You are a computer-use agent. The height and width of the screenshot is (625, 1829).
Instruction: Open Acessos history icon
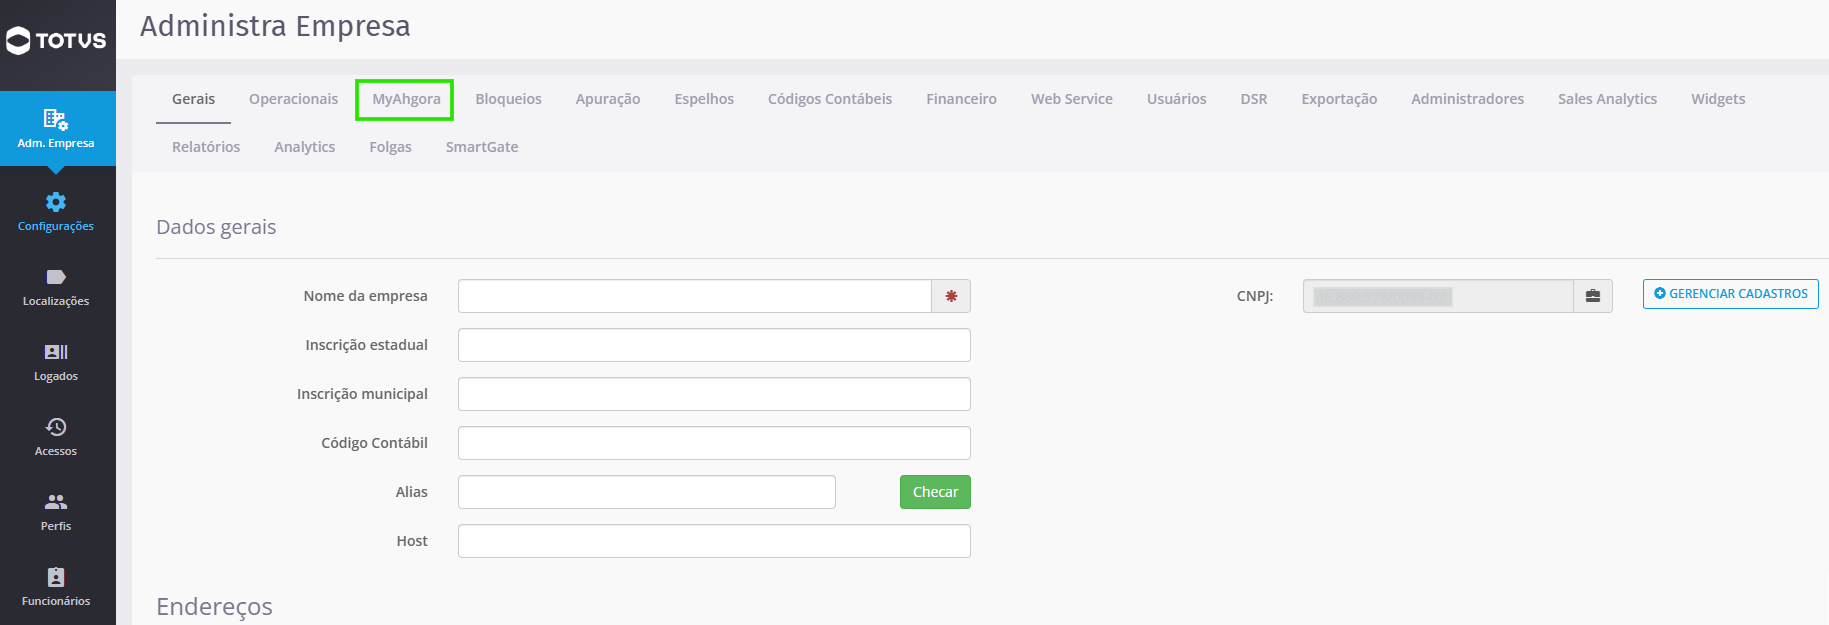pyautogui.click(x=56, y=427)
